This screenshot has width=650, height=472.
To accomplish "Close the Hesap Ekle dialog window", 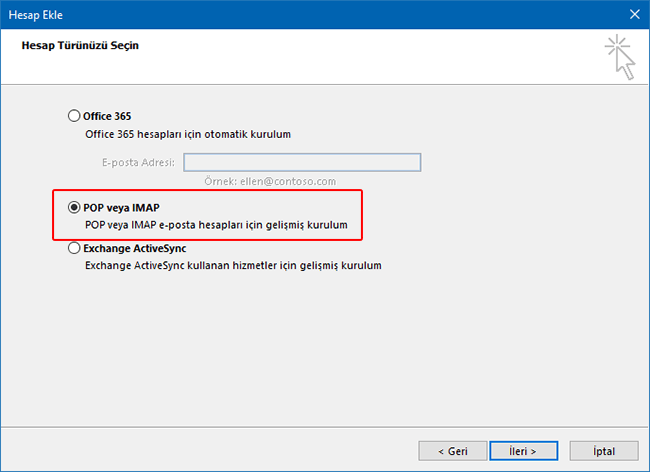I will 634,14.
